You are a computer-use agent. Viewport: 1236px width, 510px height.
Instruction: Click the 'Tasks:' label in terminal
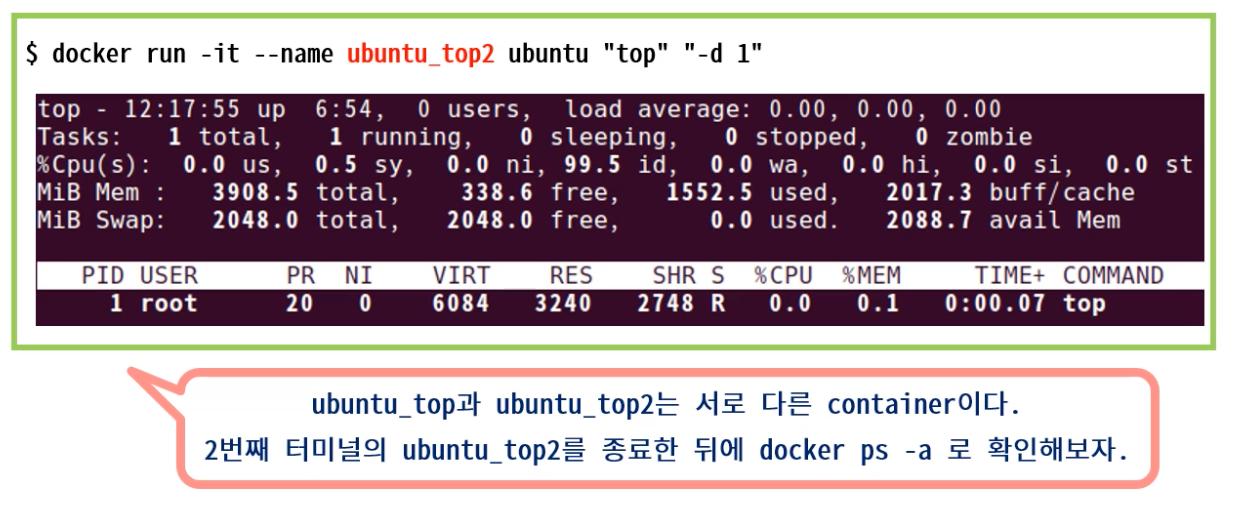coord(78,137)
